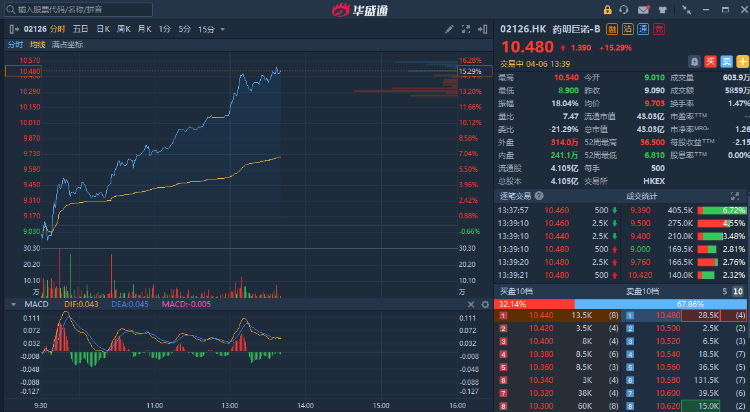Expand the trade statistics panel icon
This screenshot has width=750, height=412.
click(x=735, y=196)
